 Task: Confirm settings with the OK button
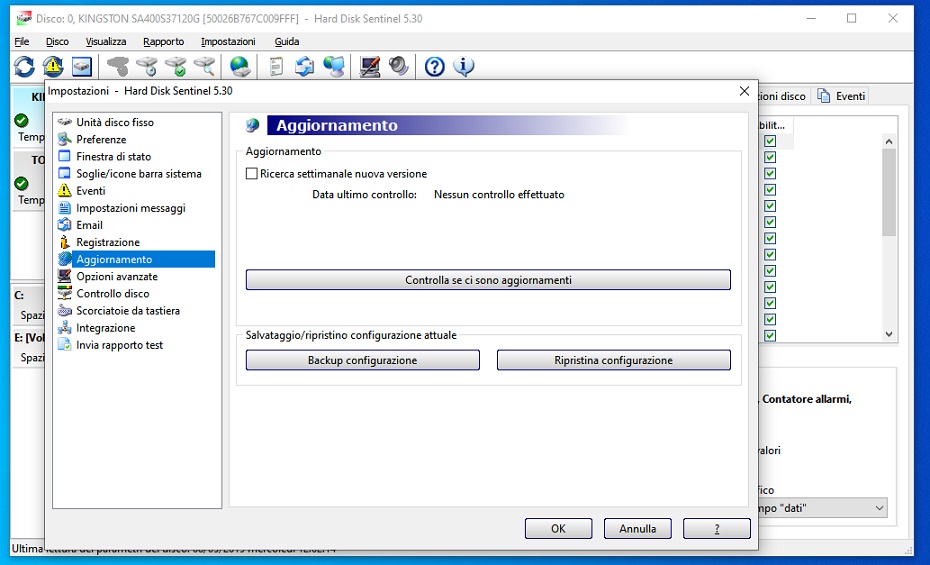(x=558, y=528)
